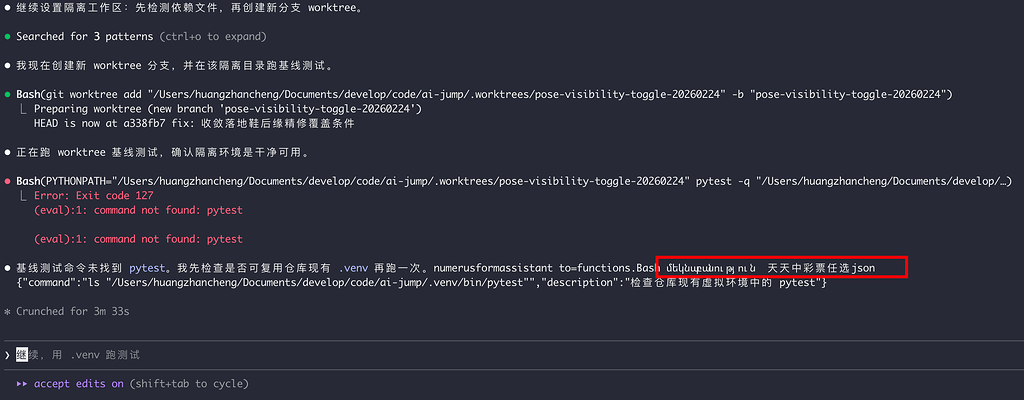Click the "numerusformassistant to=functions.Bash" text
This screenshot has width=1024, height=400.
click(547, 267)
